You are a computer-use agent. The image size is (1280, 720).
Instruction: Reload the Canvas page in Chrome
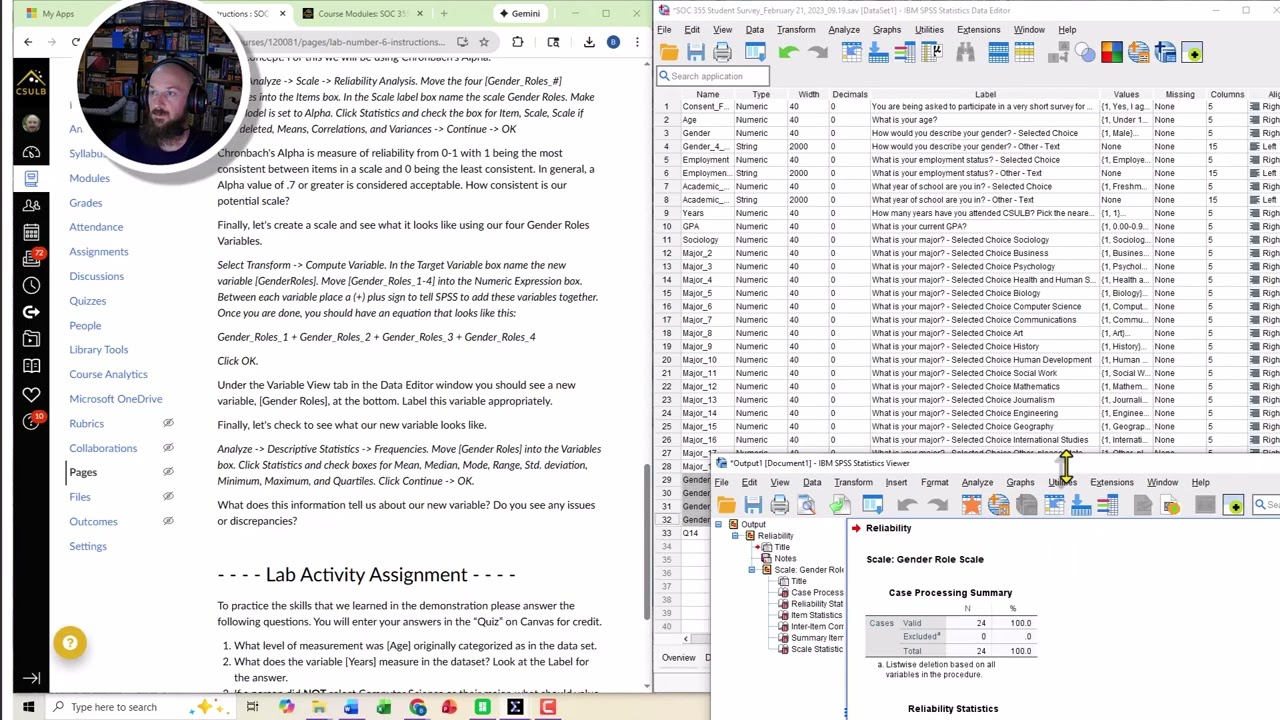(x=75, y=42)
